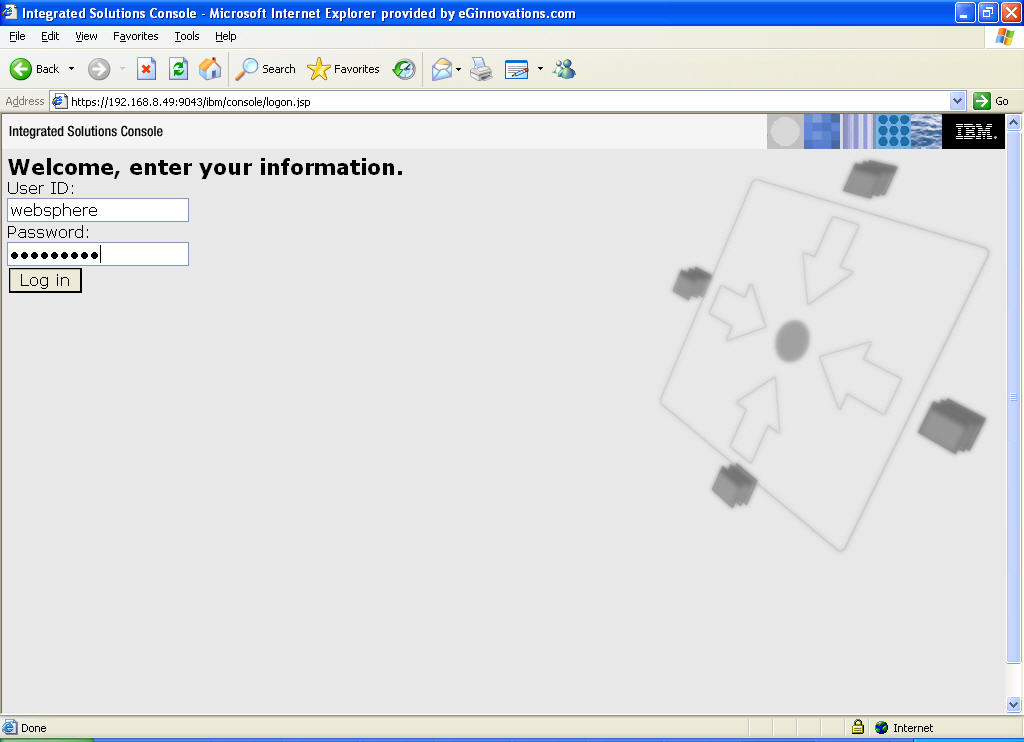Click the vertical scrollbar thumb
This screenshot has height=742, width=1024.
(x=1014, y=397)
